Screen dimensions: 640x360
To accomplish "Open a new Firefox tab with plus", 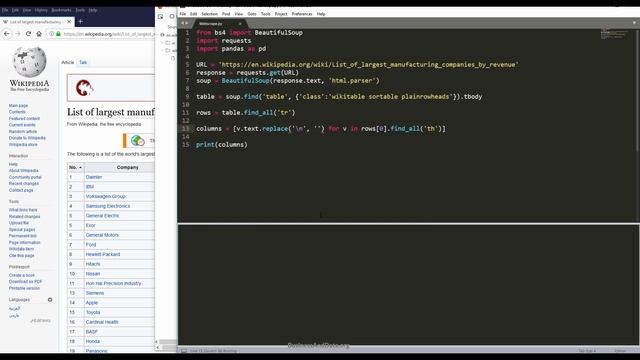I will 80,21.
